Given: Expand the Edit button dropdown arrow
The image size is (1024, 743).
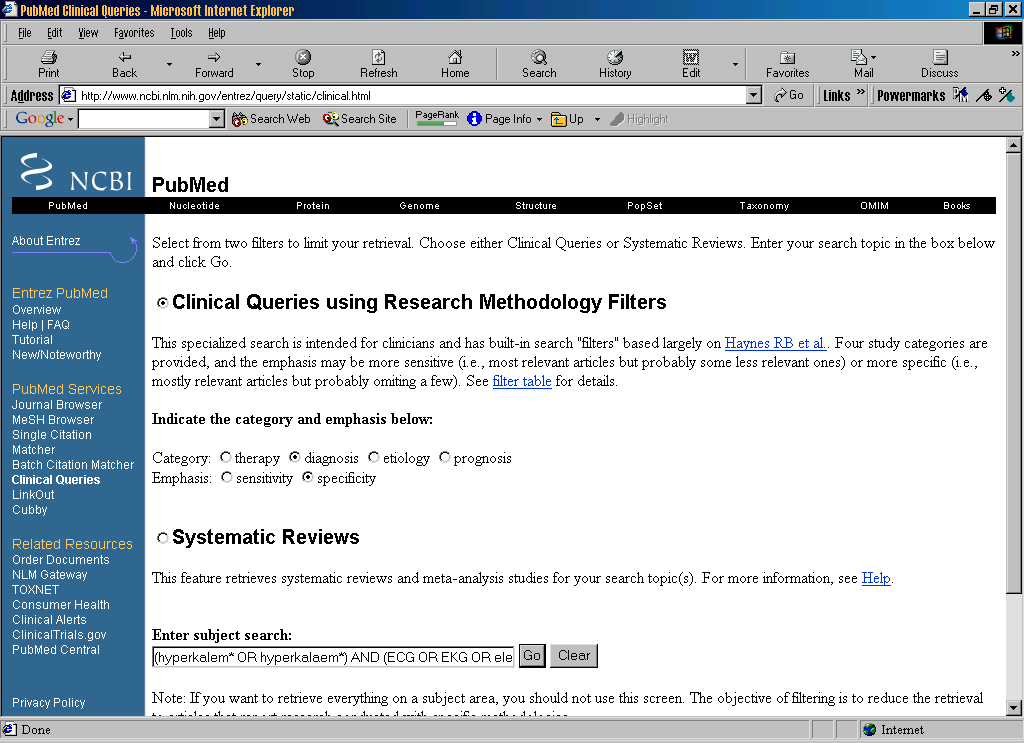Looking at the screenshot, I should 735,64.
